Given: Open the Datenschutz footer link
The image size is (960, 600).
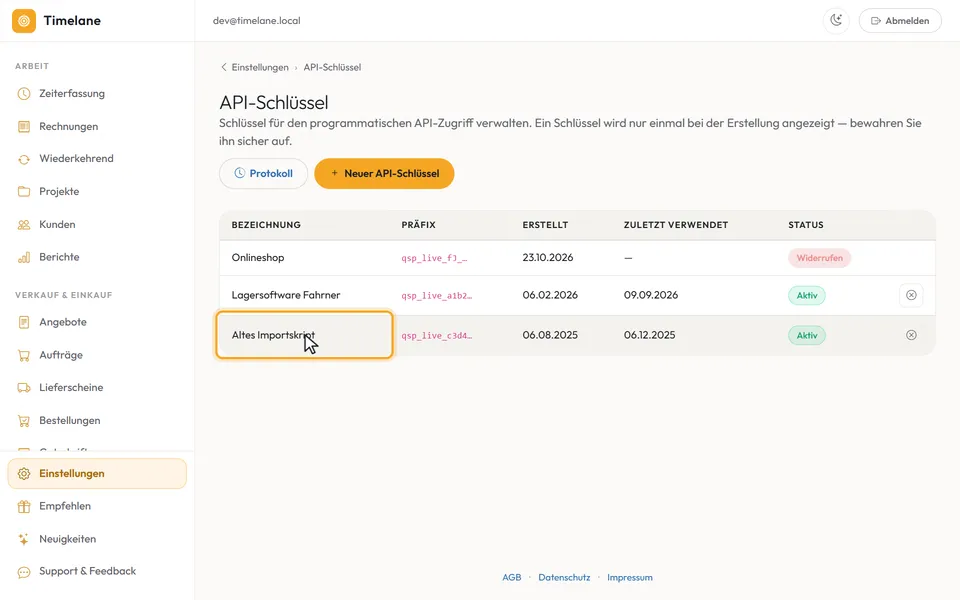Looking at the screenshot, I should [x=564, y=577].
